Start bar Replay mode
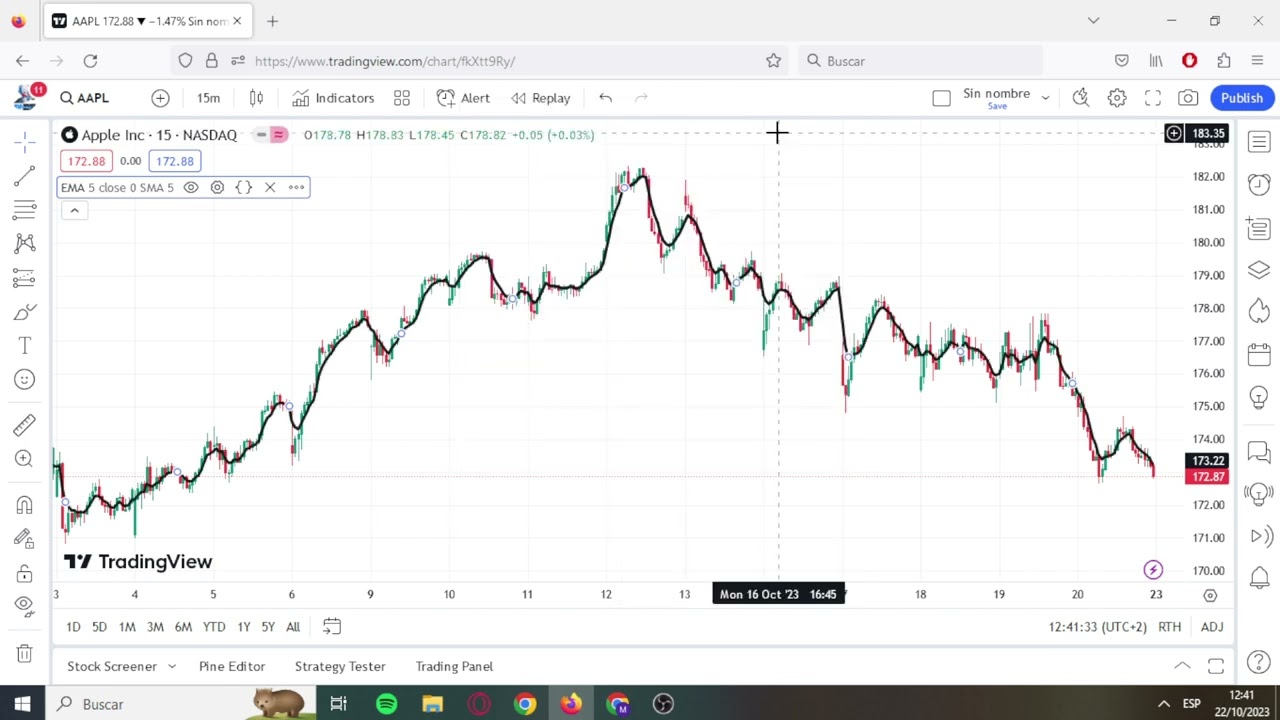This screenshot has height=720, width=1280. coord(540,98)
